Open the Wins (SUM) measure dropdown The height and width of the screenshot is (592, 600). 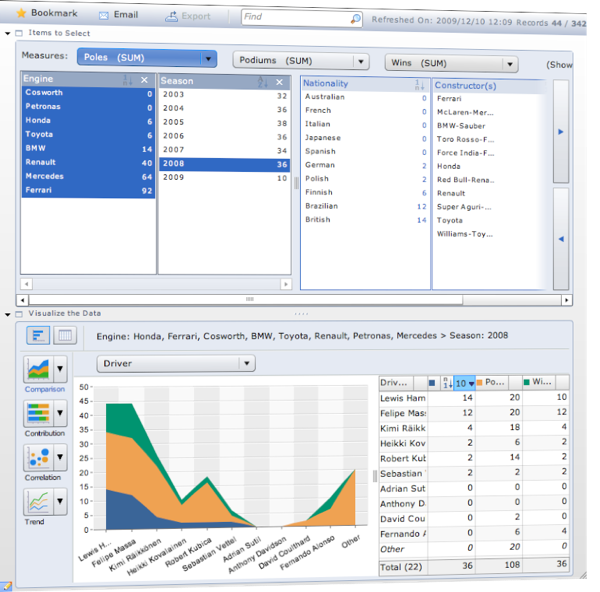pos(510,64)
